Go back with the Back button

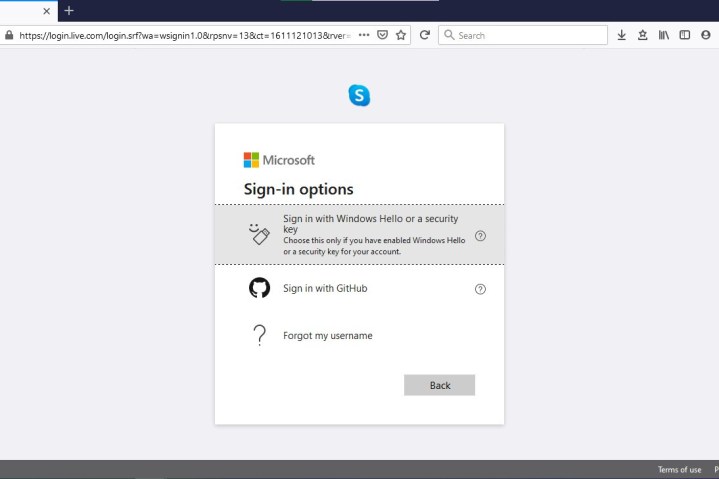click(439, 385)
